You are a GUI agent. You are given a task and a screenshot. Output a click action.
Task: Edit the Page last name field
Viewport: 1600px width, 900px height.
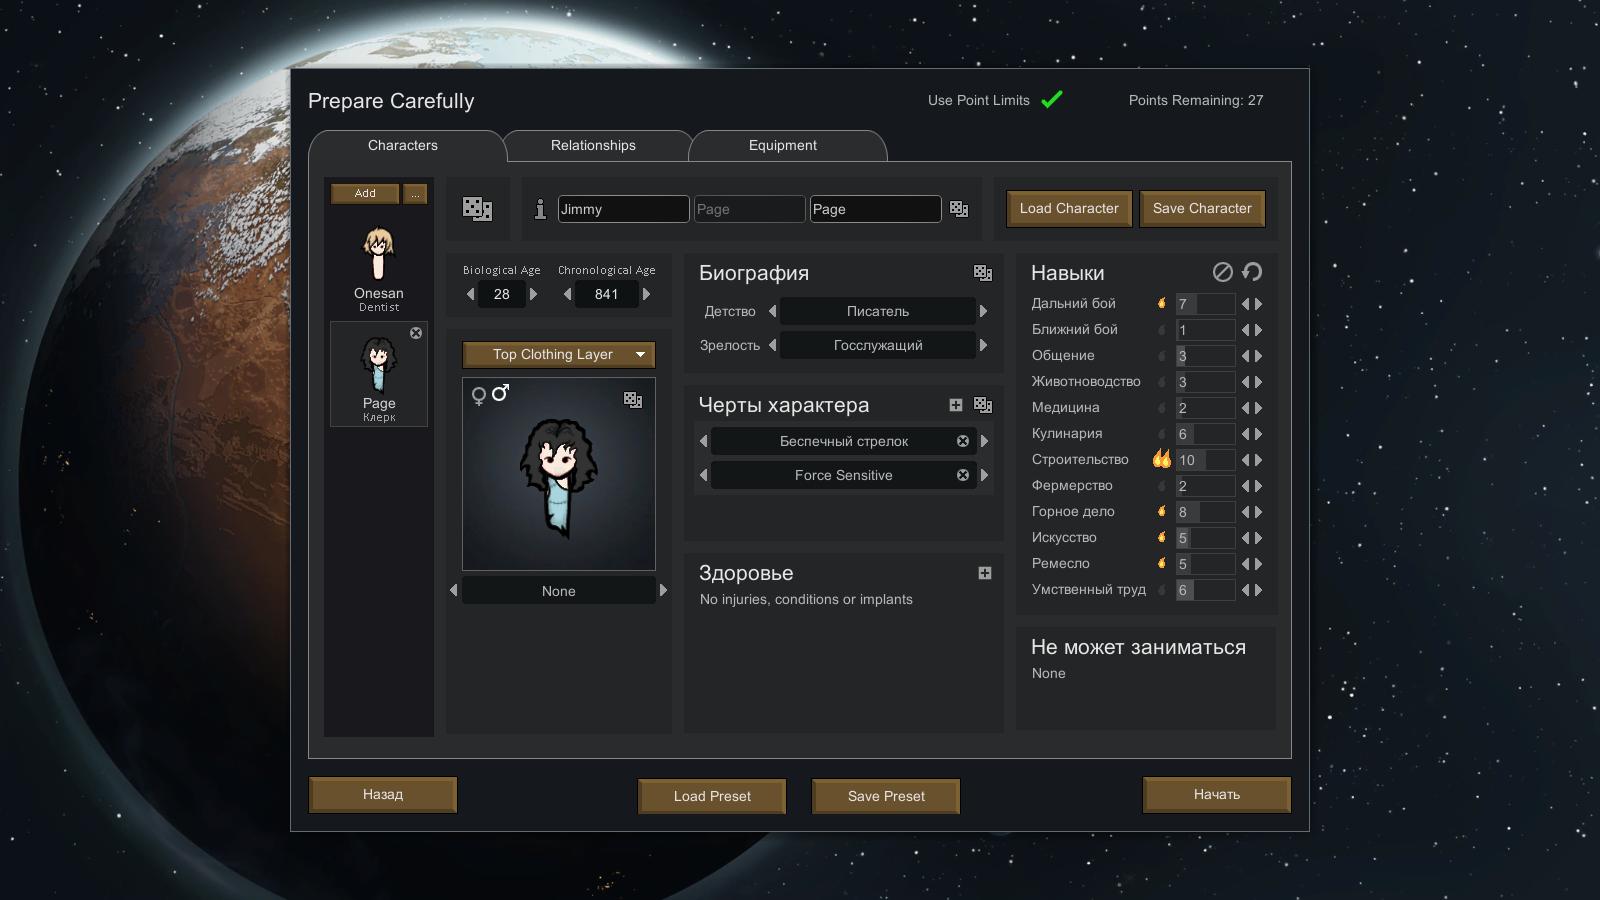click(x=875, y=209)
